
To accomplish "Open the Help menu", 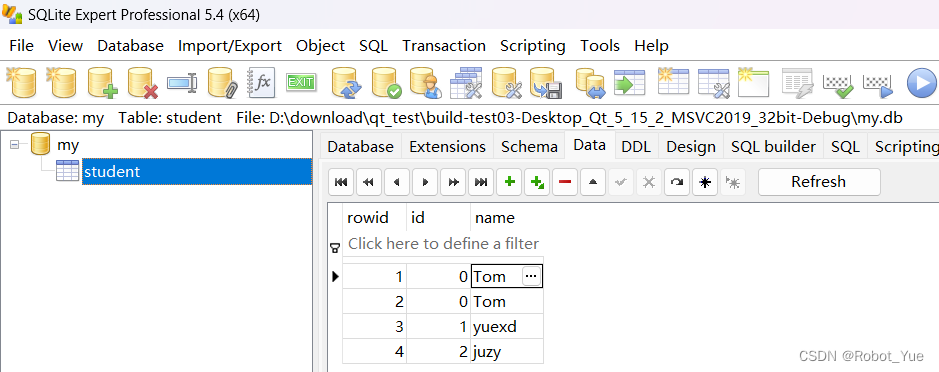I will (x=652, y=46).
